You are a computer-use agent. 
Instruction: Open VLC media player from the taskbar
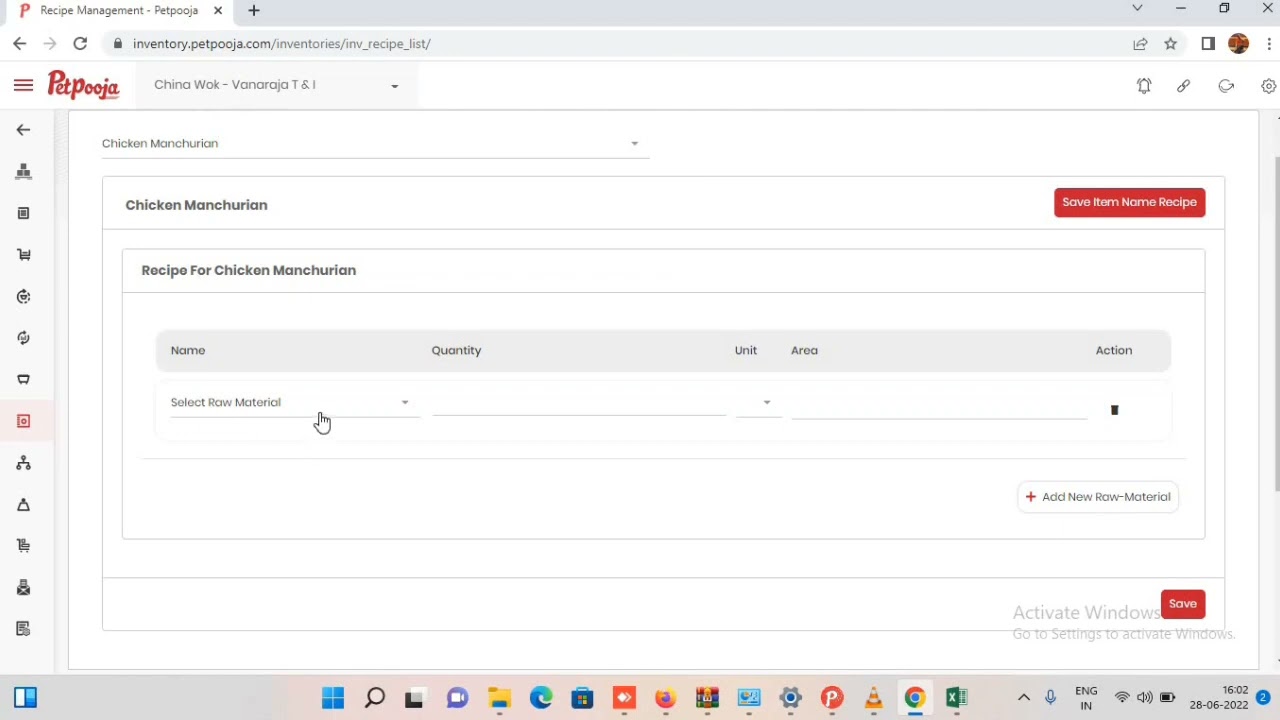pyautogui.click(x=873, y=698)
